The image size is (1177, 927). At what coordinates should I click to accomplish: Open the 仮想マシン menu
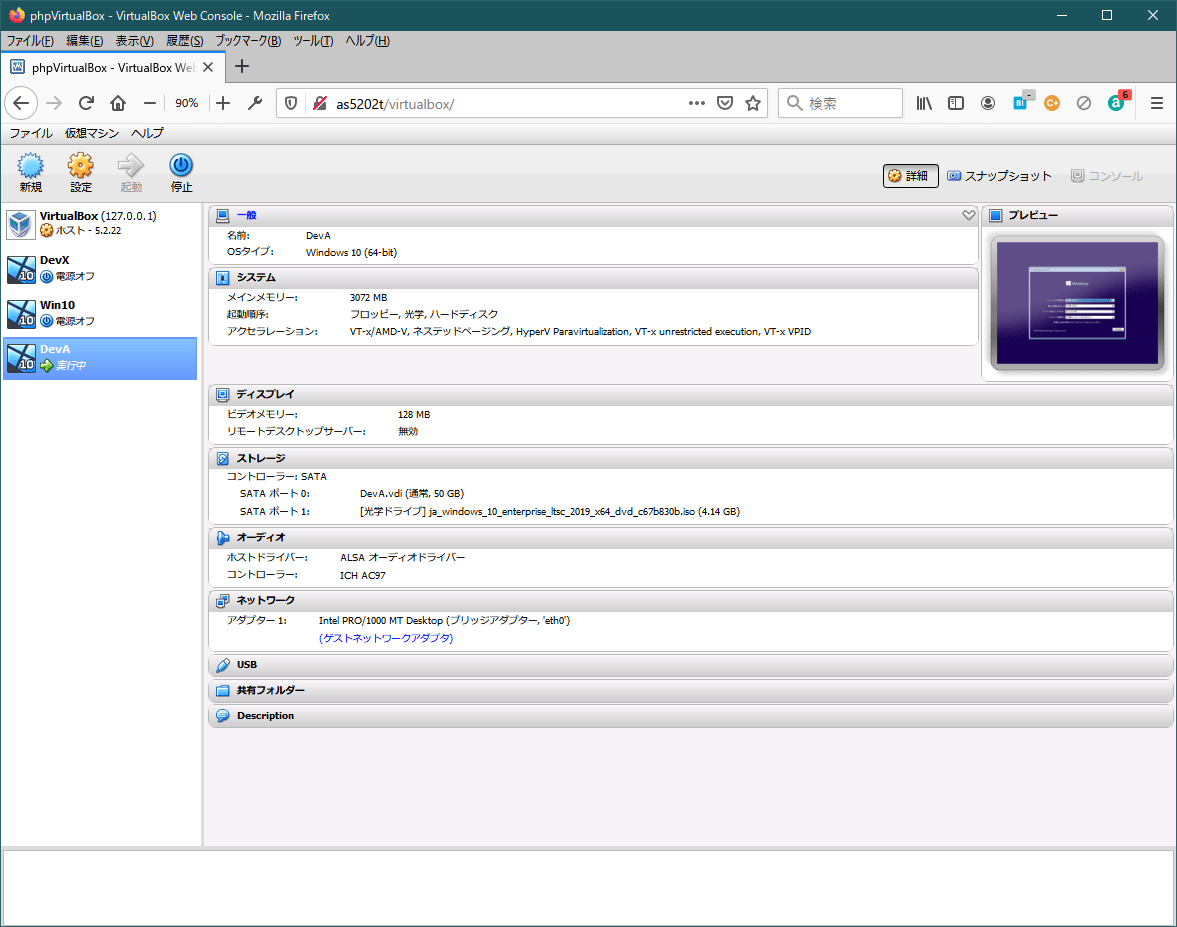pyautogui.click(x=92, y=133)
